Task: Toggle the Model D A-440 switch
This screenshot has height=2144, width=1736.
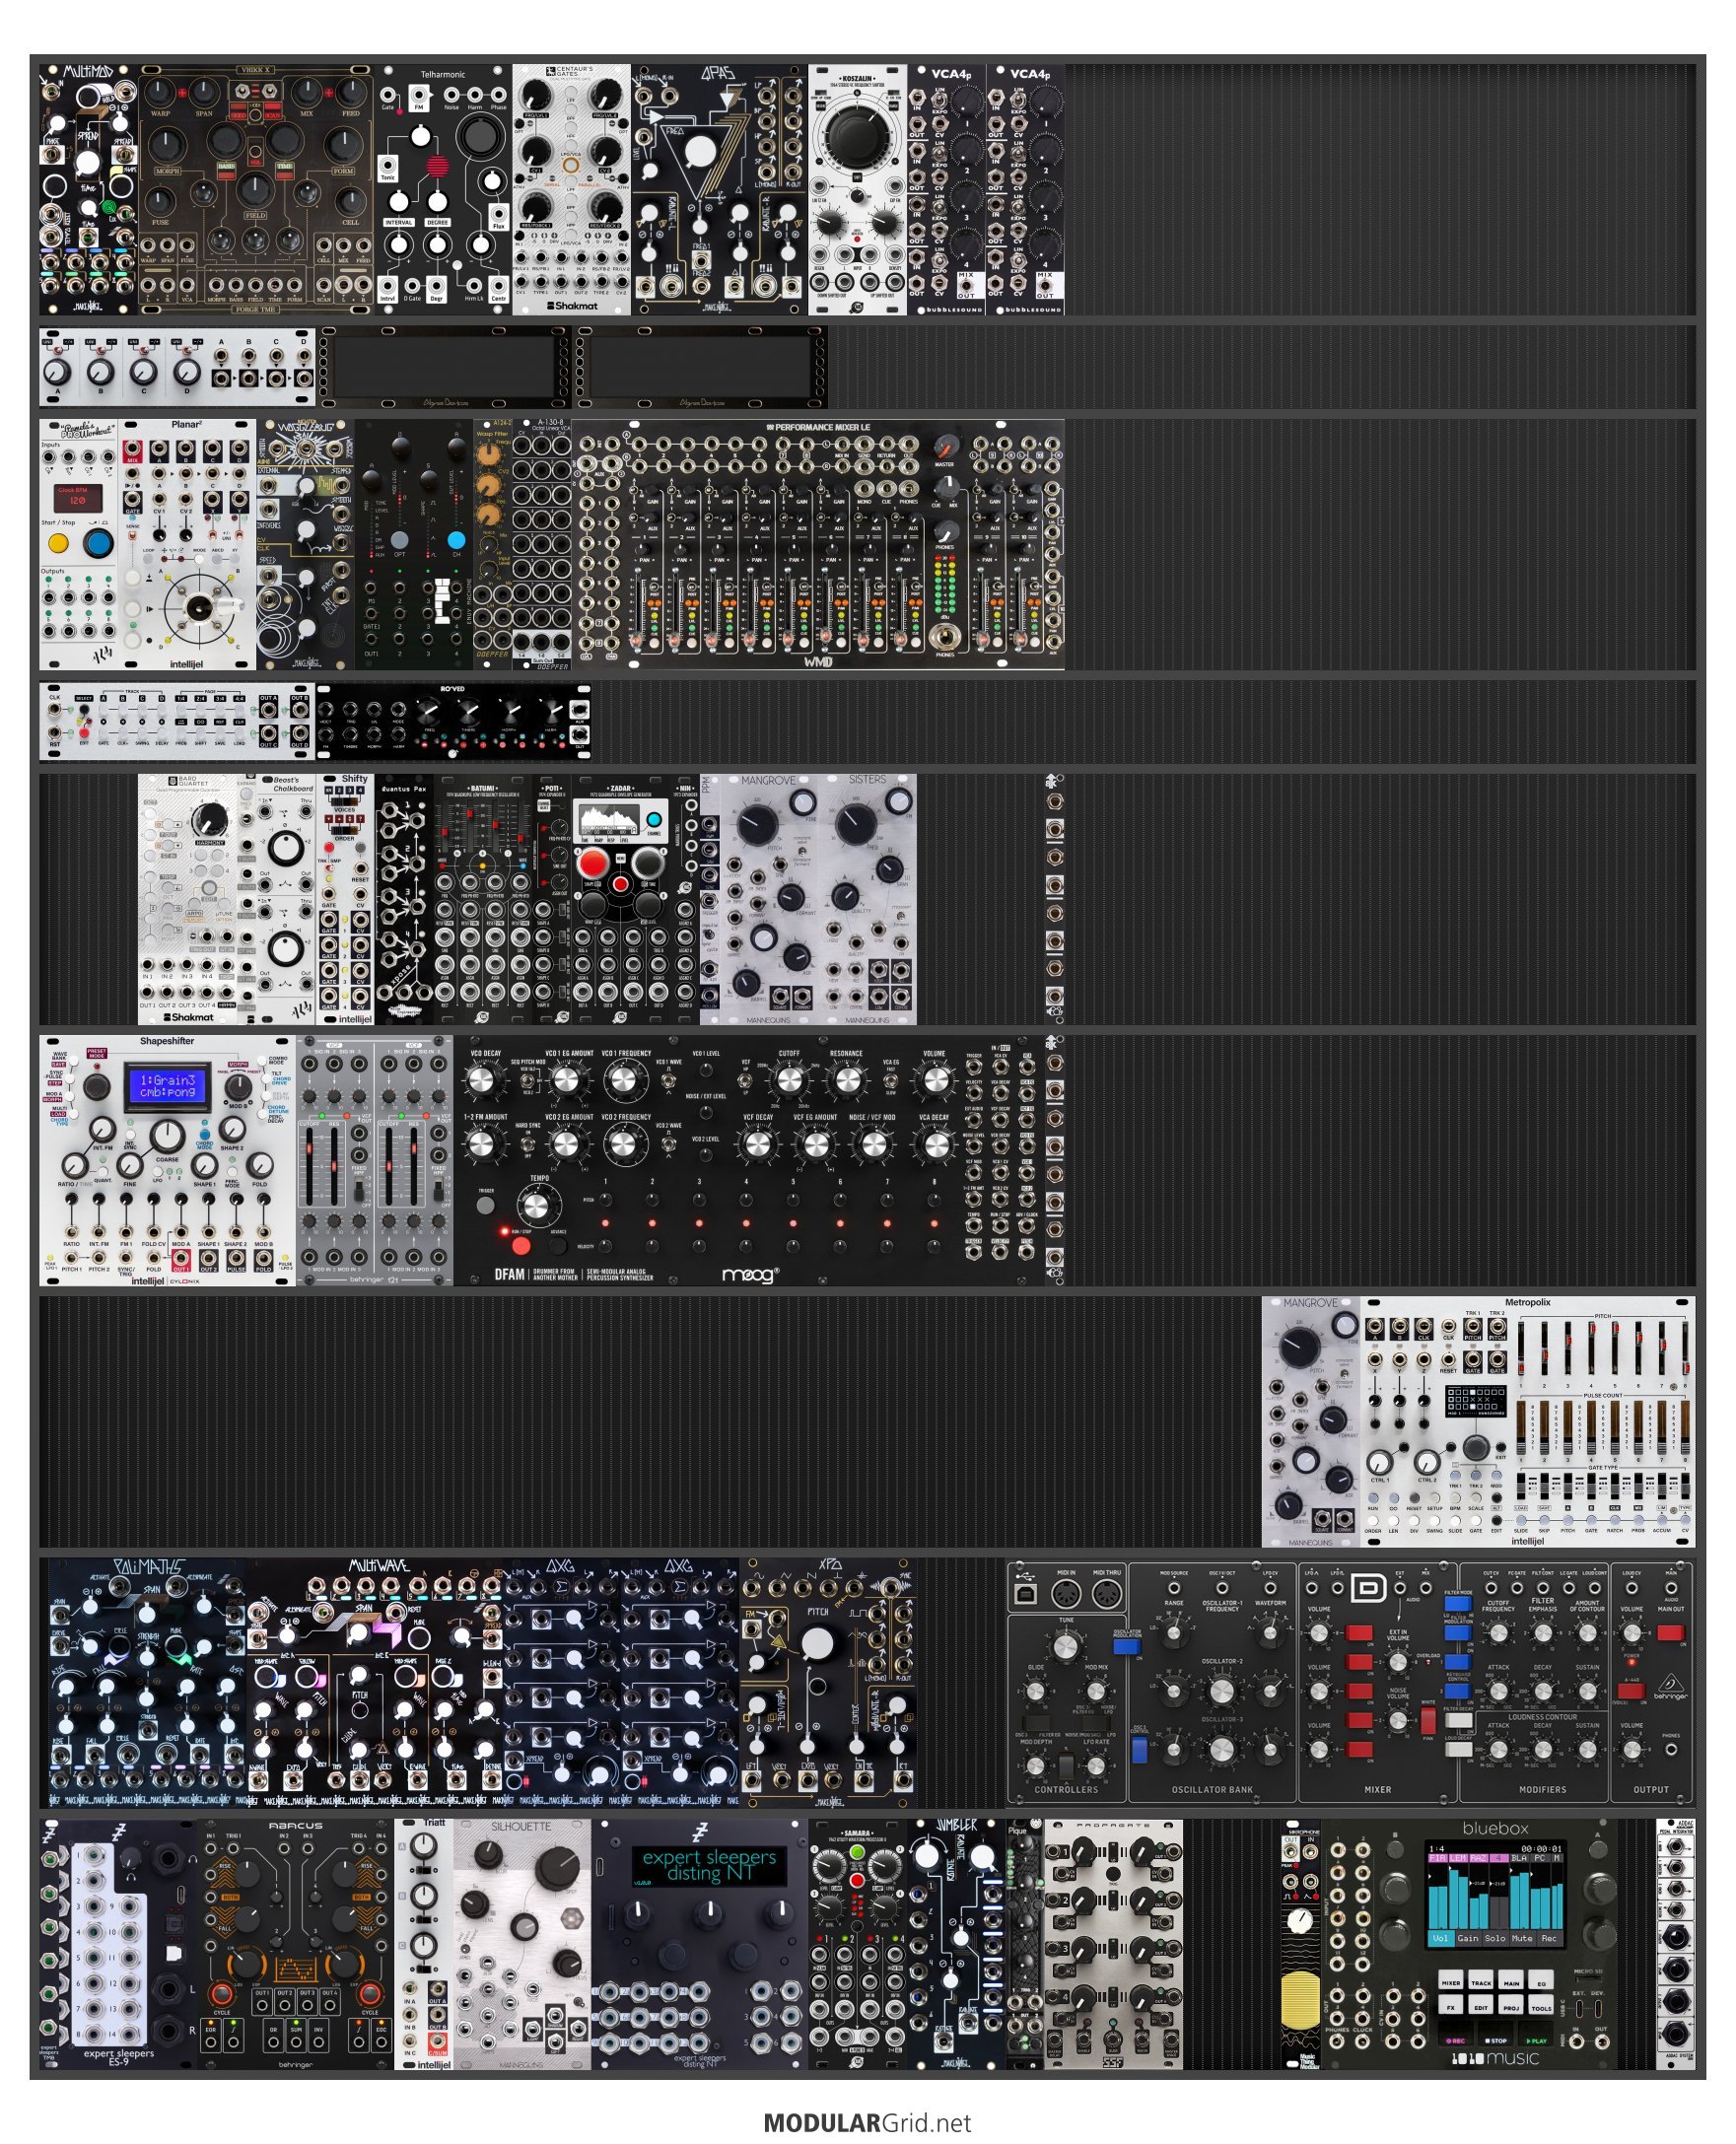Action: click(1631, 1691)
